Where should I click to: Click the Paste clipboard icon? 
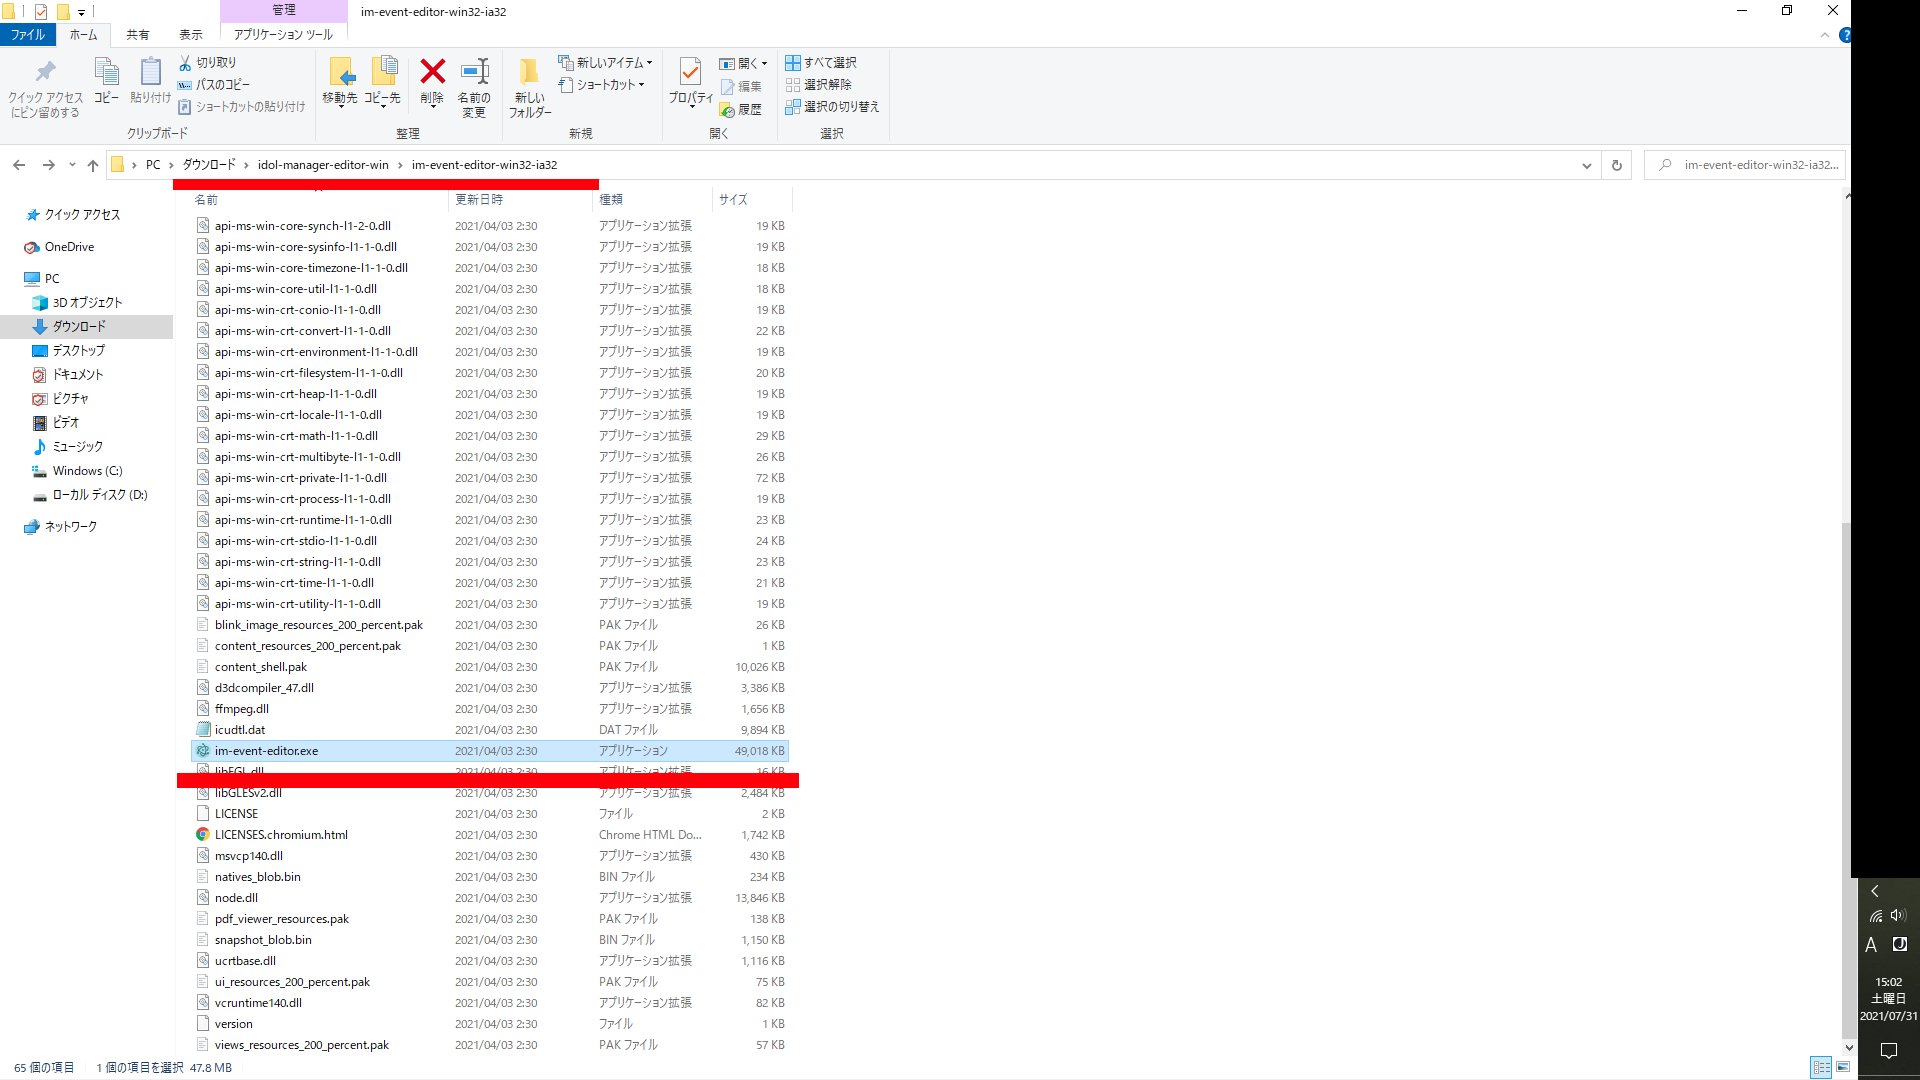click(150, 73)
